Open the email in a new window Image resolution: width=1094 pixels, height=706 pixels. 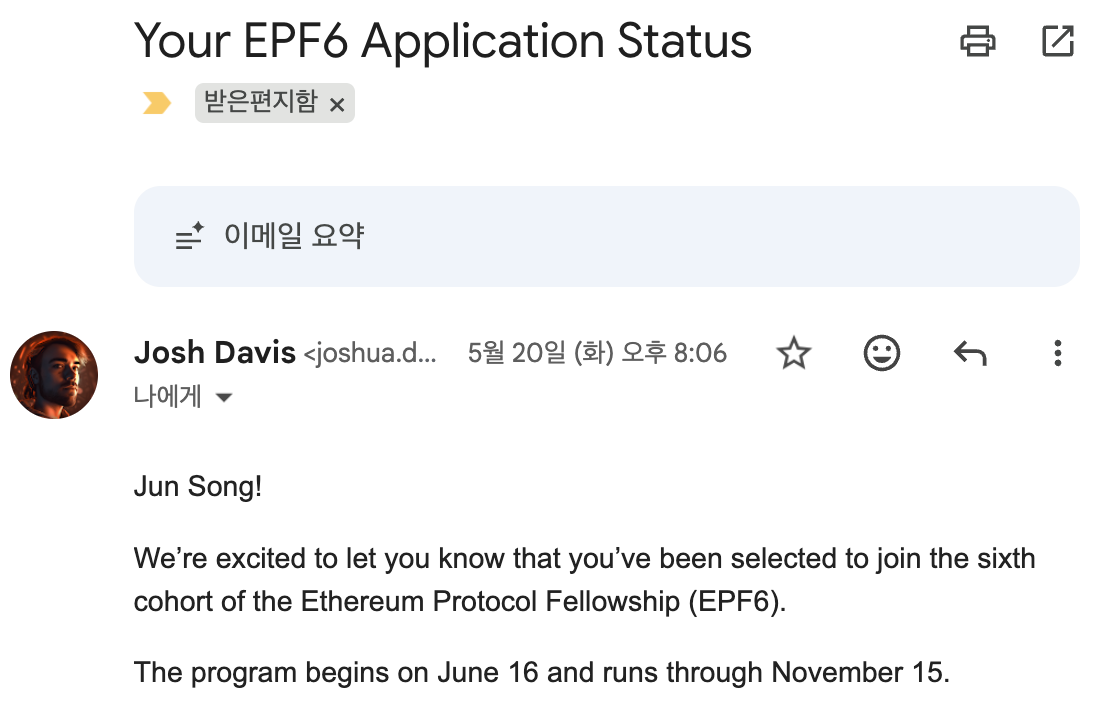click(1057, 41)
